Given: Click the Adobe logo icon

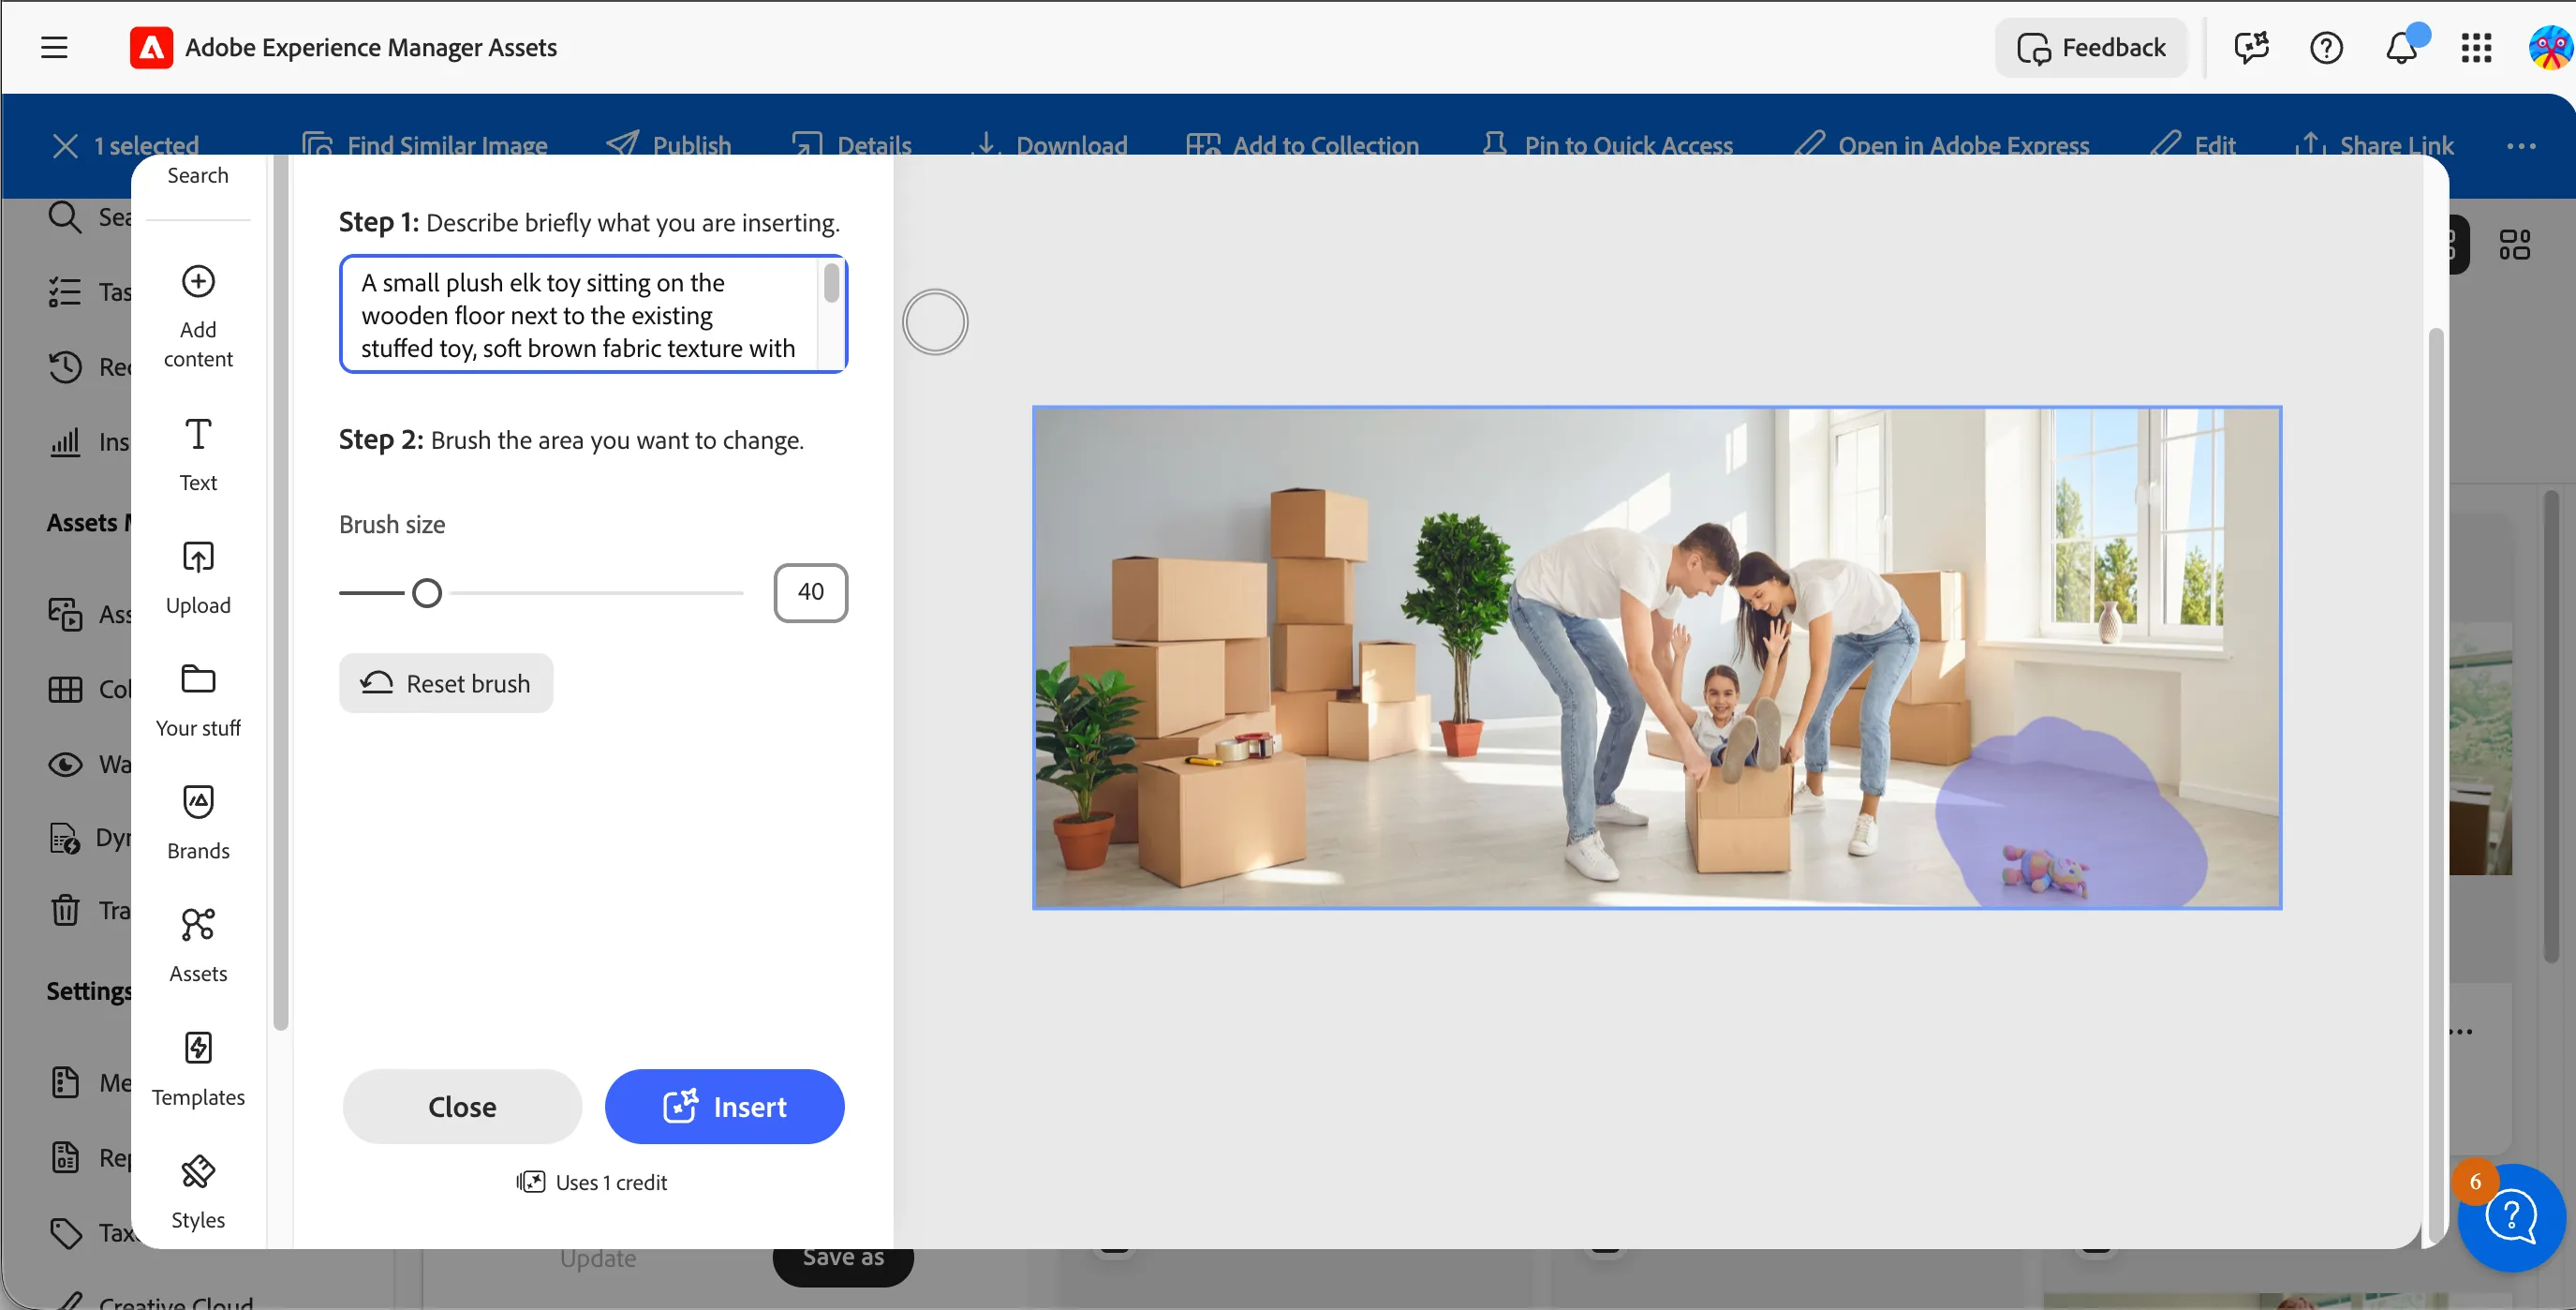Looking at the screenshot, I should click(151, 47).
